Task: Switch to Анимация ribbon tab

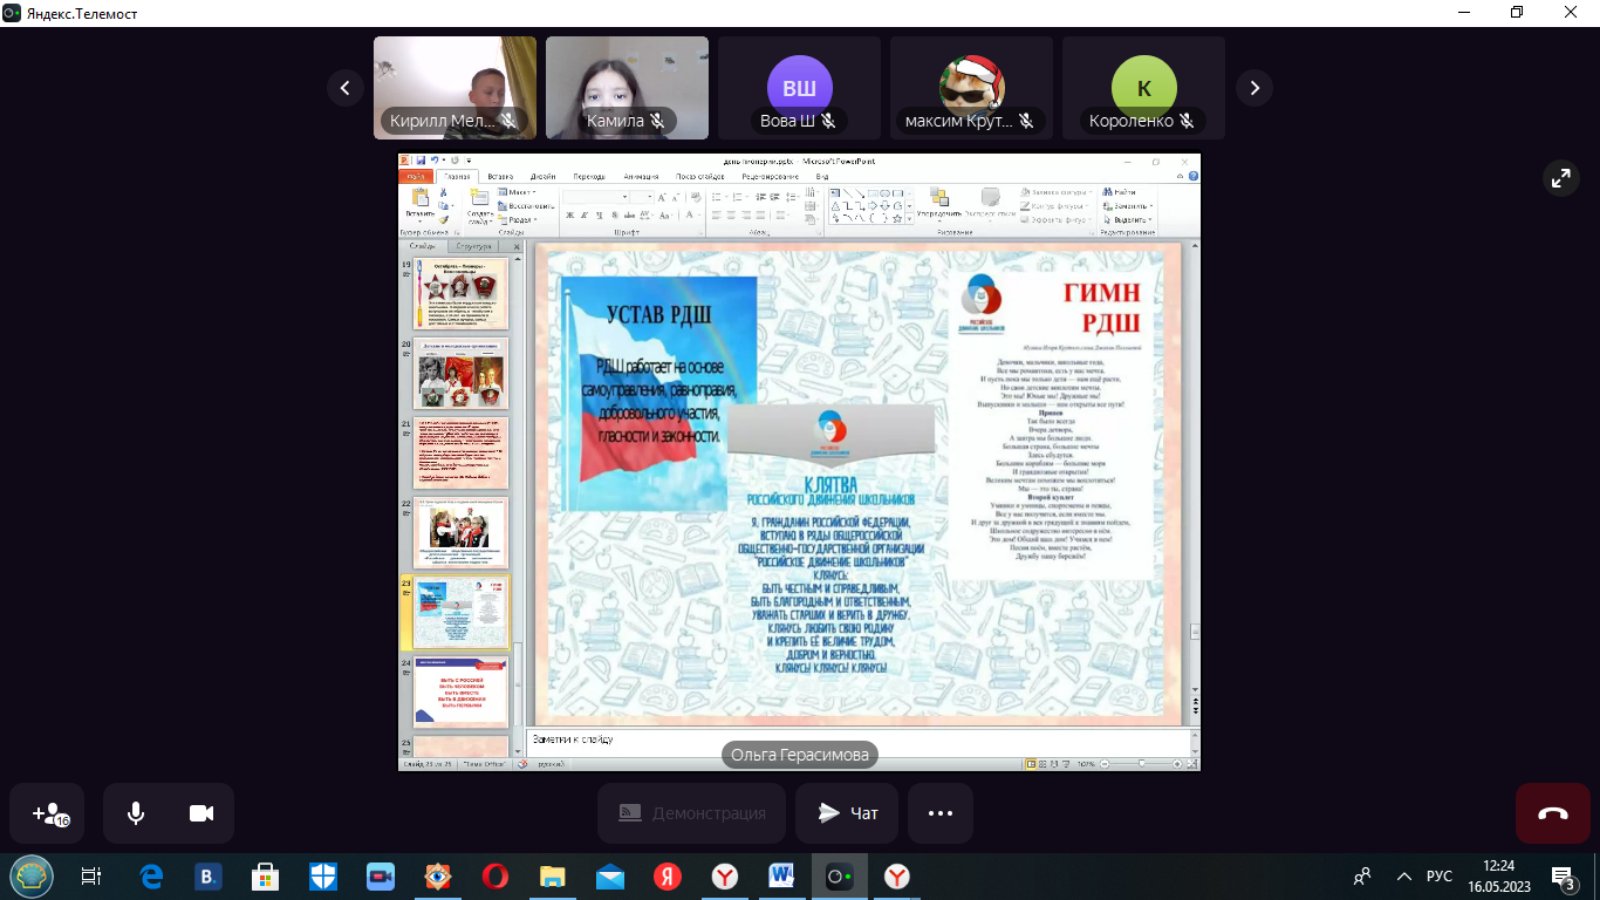Action: pyautogui.click(x=641, y=176)
